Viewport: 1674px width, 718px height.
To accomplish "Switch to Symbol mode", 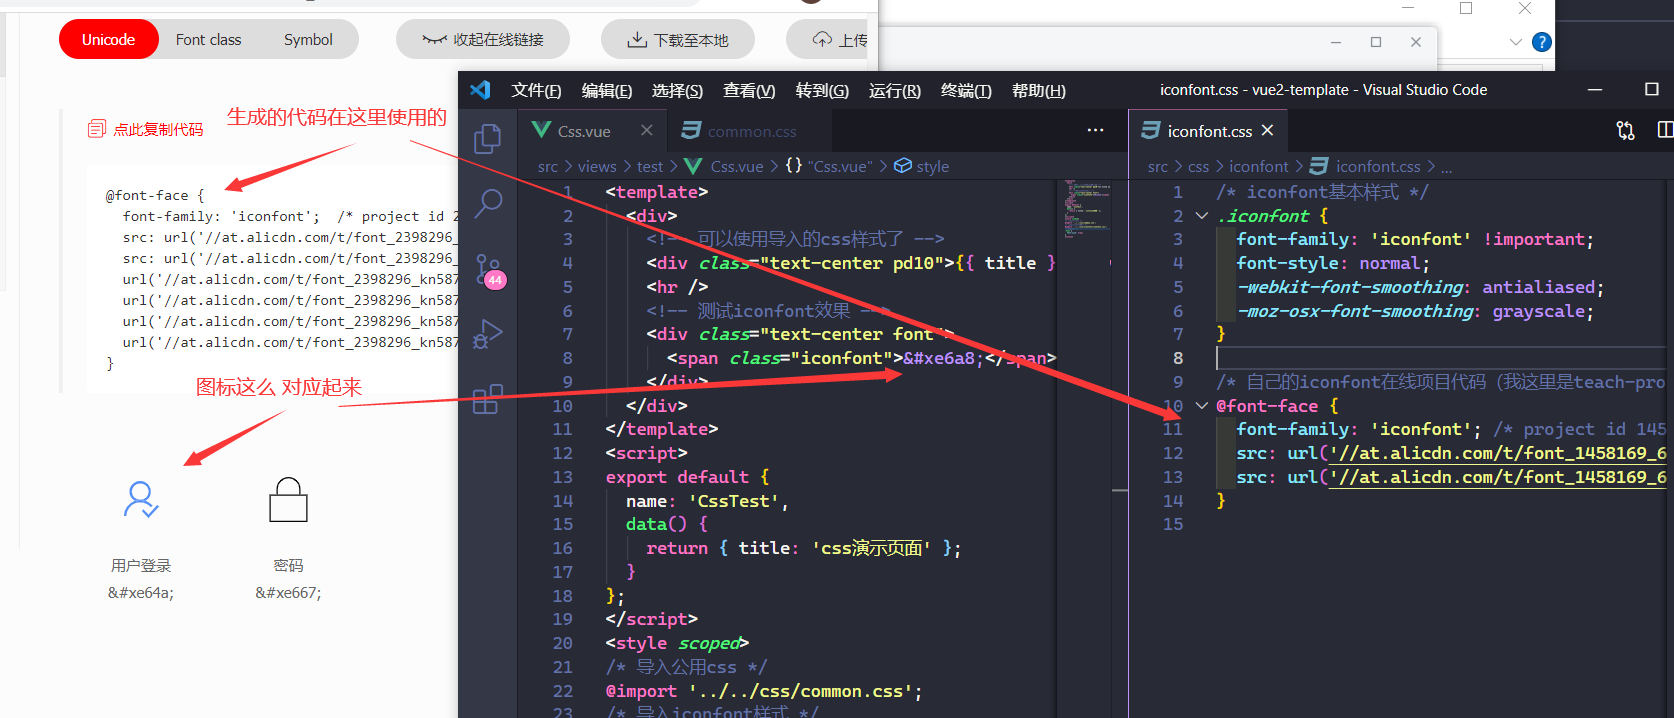I will pos(308,40).
